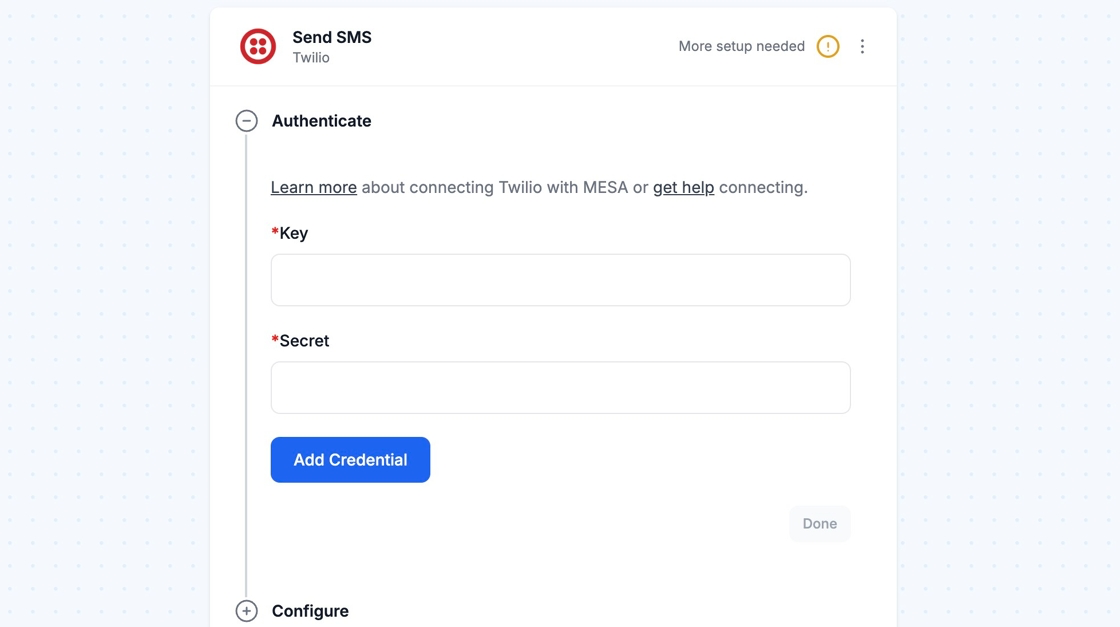Focus the Secret input field
The width and height of the screenshot is (1120, 627).
(x=560, y=388)
